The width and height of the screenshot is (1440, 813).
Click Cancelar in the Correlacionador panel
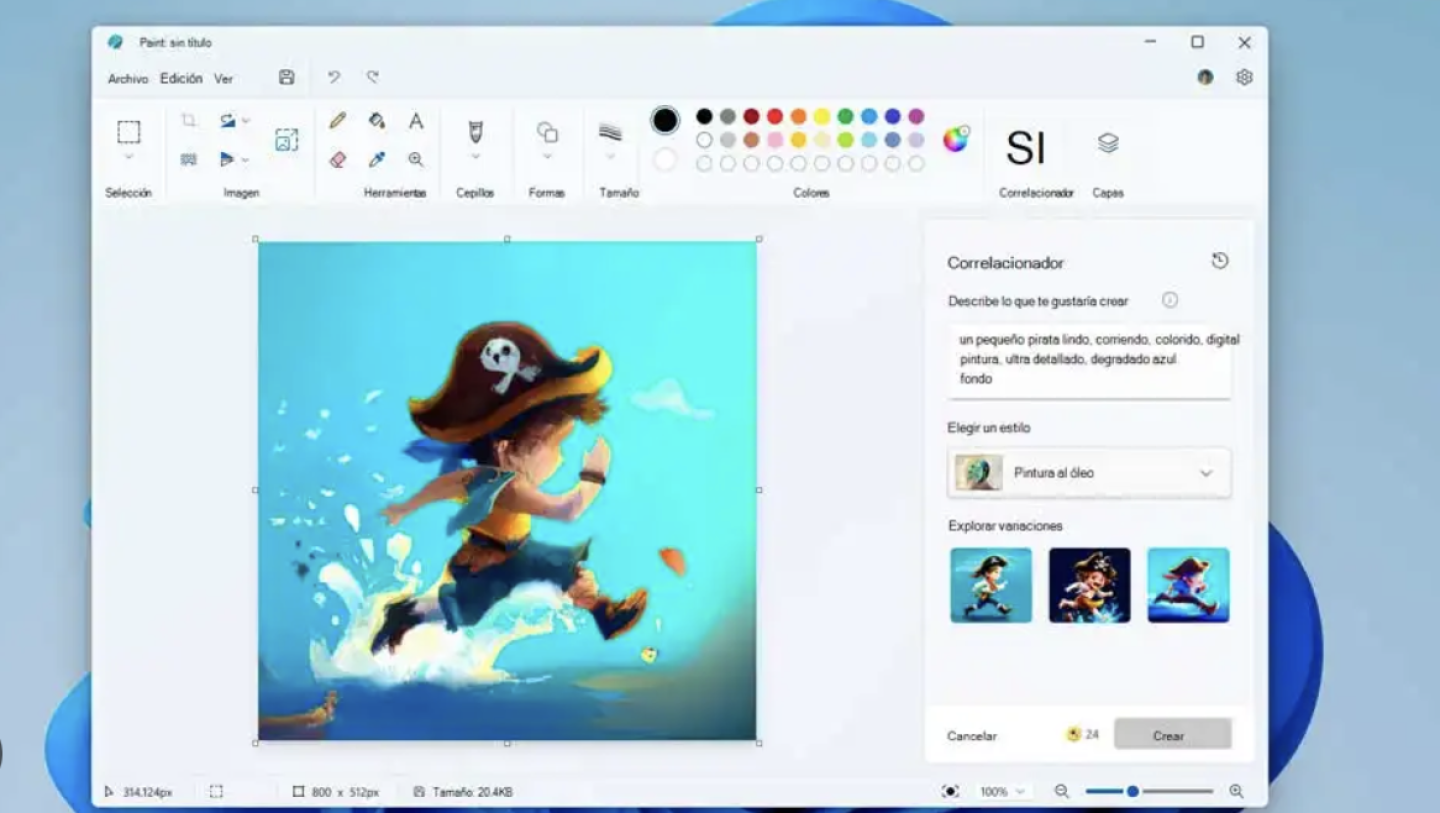971,734
